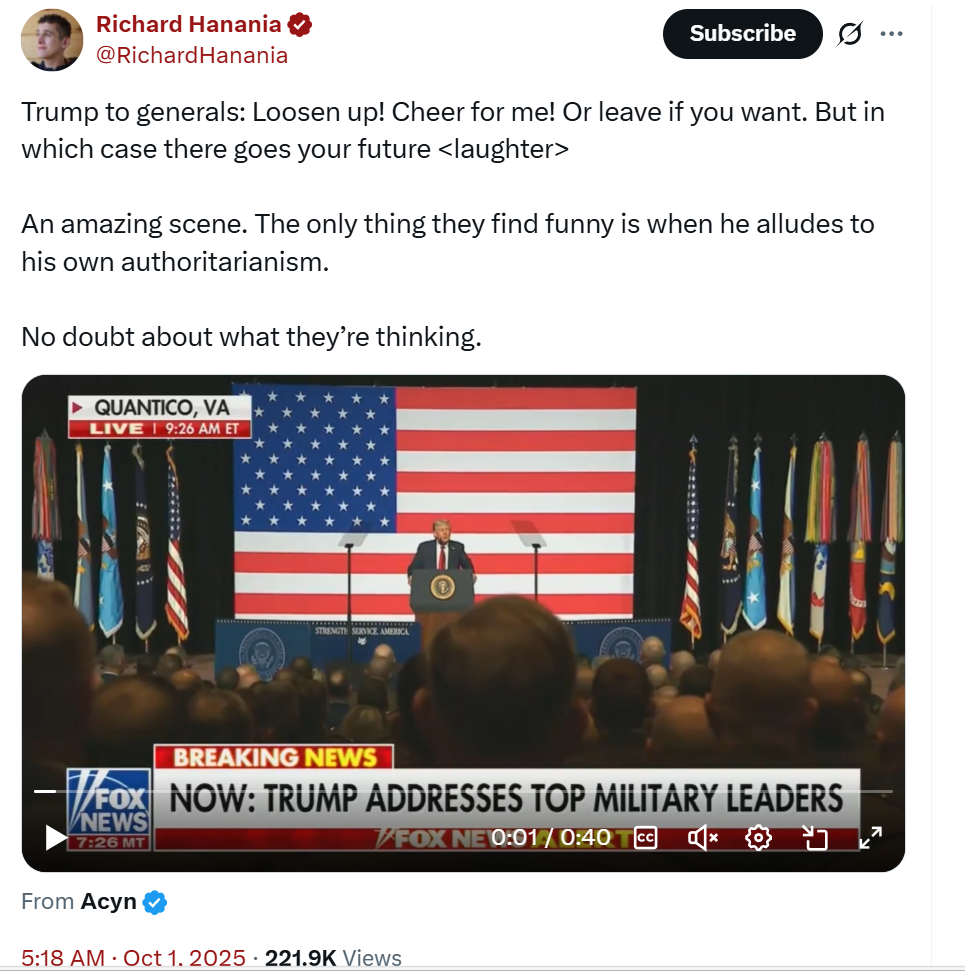Enable picture-in-picture mode
965x971 pixels.
[815, 837]
